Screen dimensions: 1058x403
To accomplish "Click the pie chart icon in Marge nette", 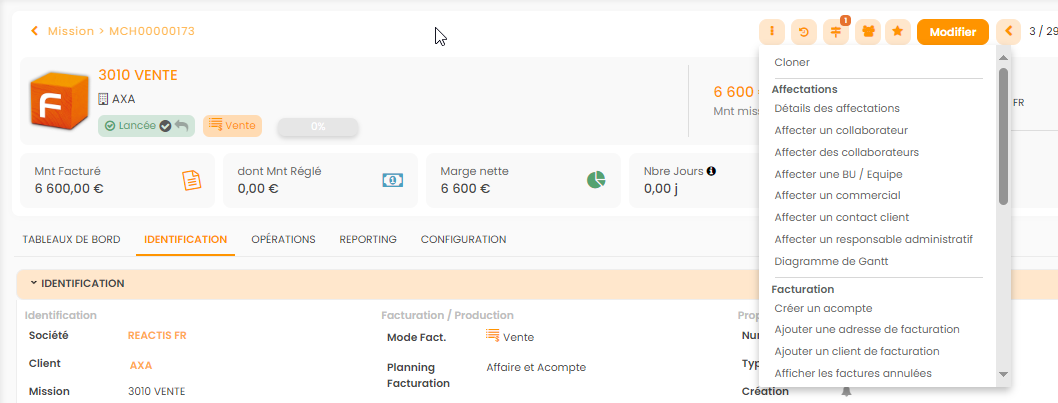I will [x=596, y=180].
